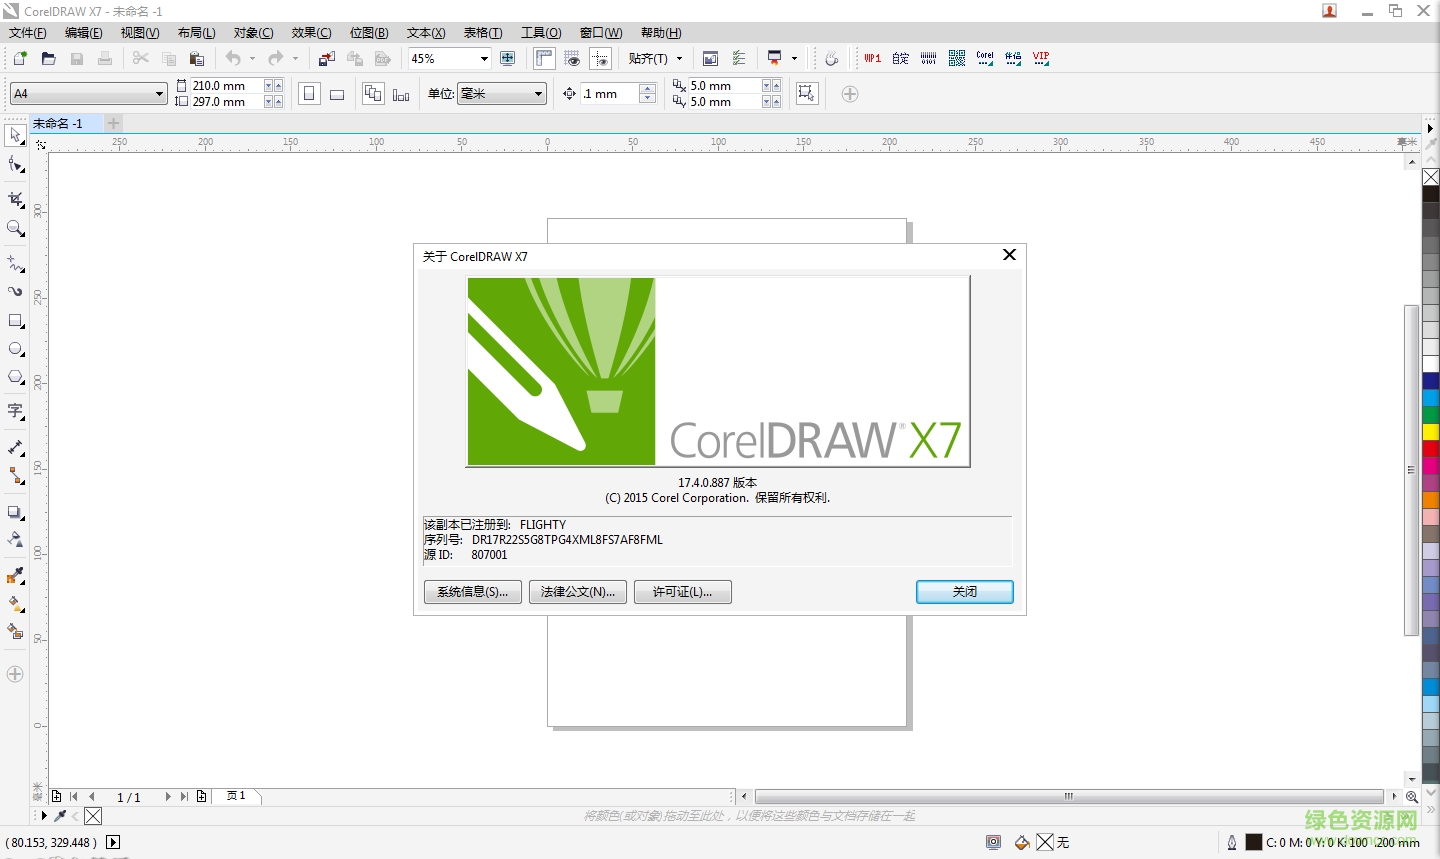Click the 系统信息(S) button in About dialog
This screenshot has width=1440, height=859.
coord(472,591)
